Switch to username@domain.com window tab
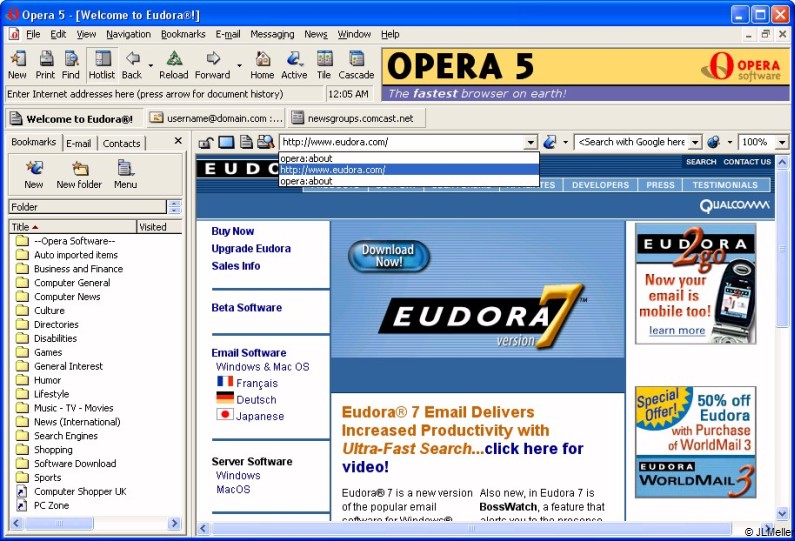795x541 pixels. 216,119
